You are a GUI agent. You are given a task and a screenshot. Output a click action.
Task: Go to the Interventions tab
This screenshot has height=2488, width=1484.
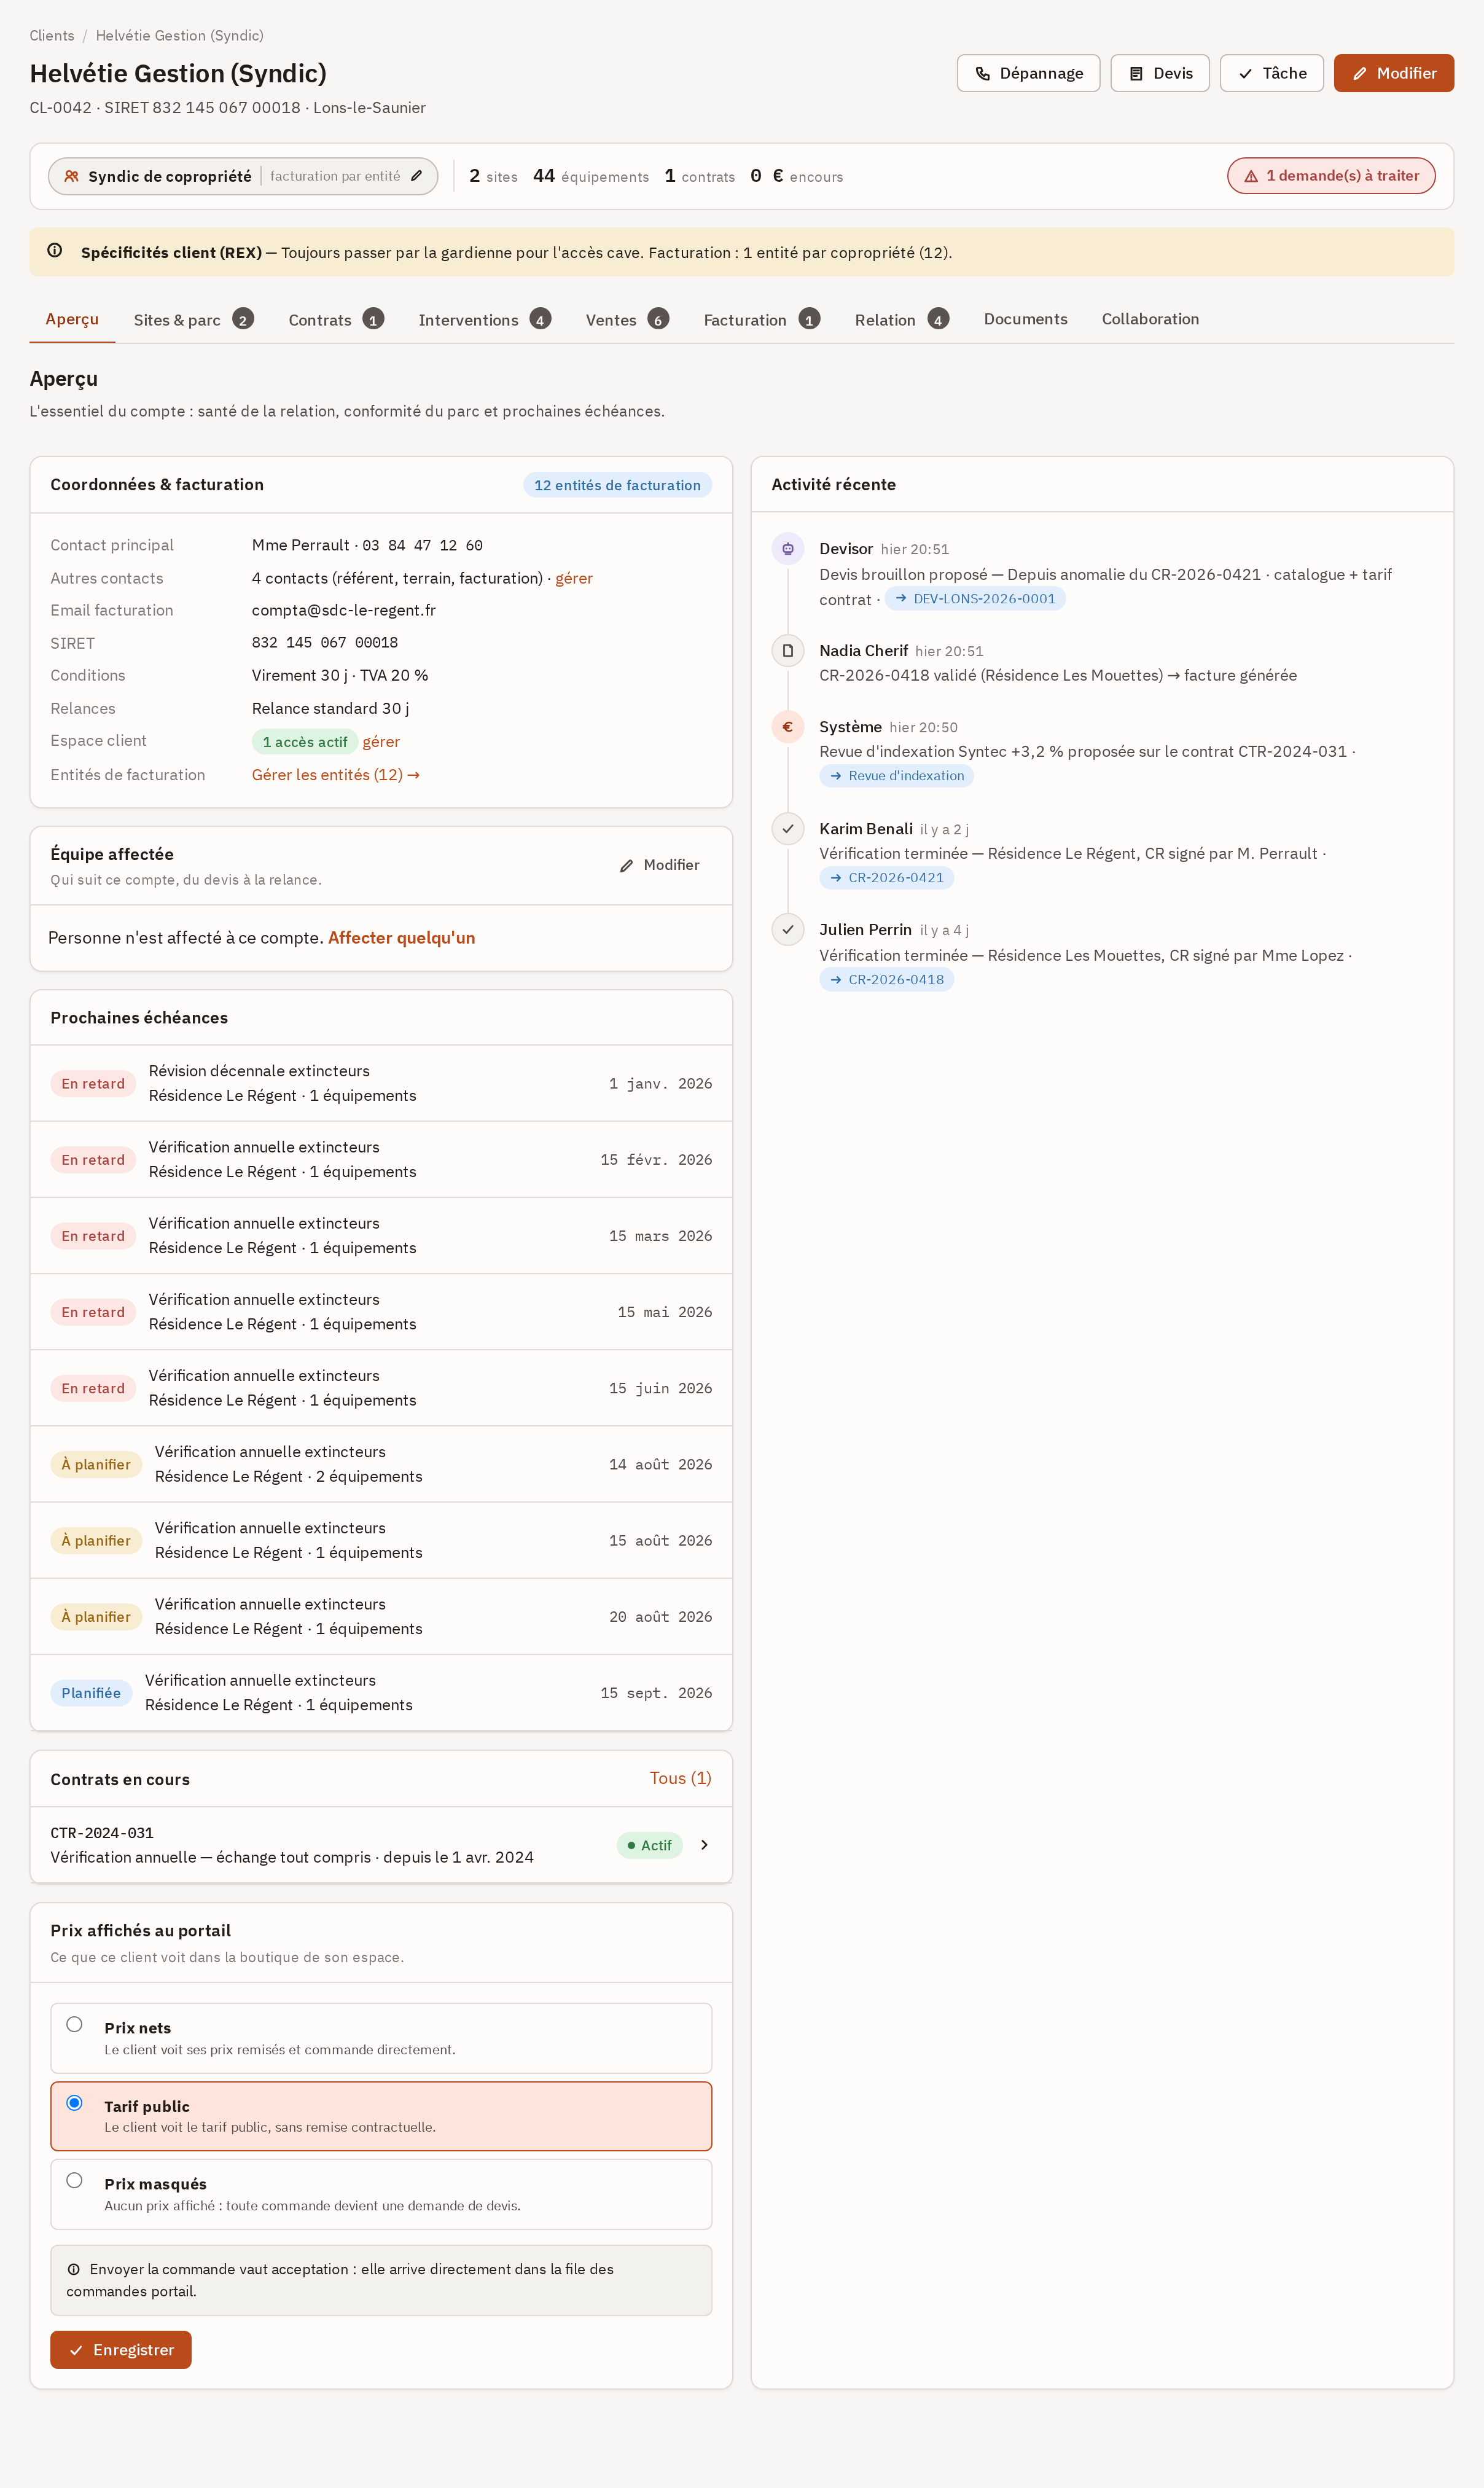coord(484,319)
